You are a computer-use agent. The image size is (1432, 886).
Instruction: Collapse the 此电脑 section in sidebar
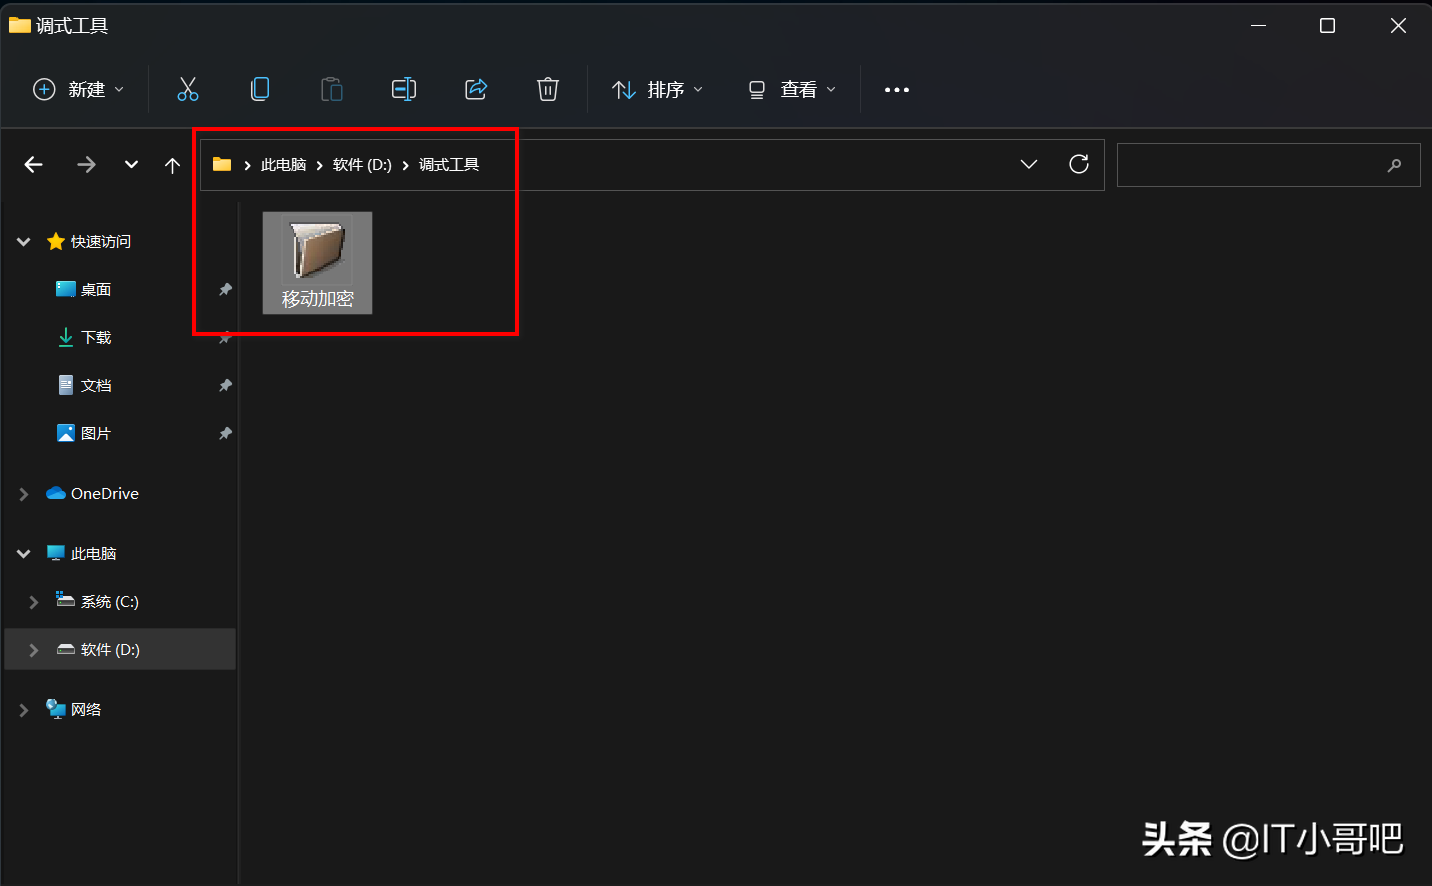tap(23, 553)
